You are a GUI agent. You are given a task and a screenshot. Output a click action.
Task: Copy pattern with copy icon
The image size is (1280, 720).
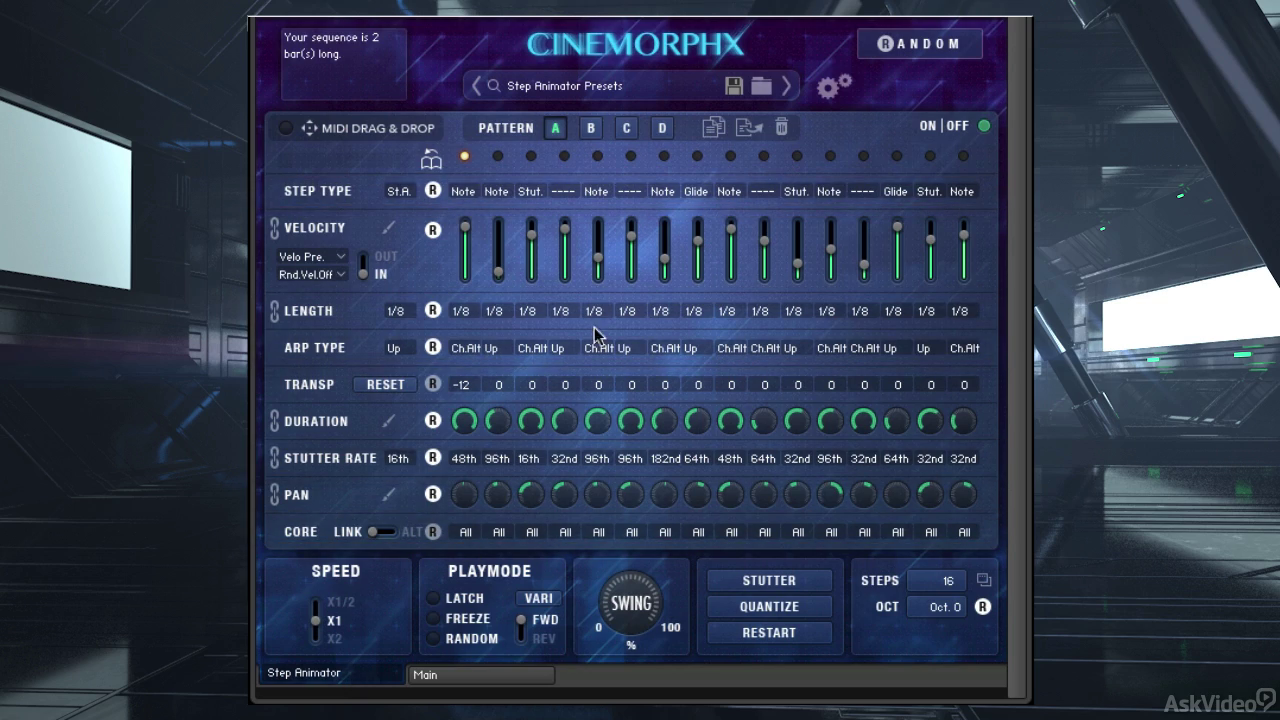tap(714, 127)
